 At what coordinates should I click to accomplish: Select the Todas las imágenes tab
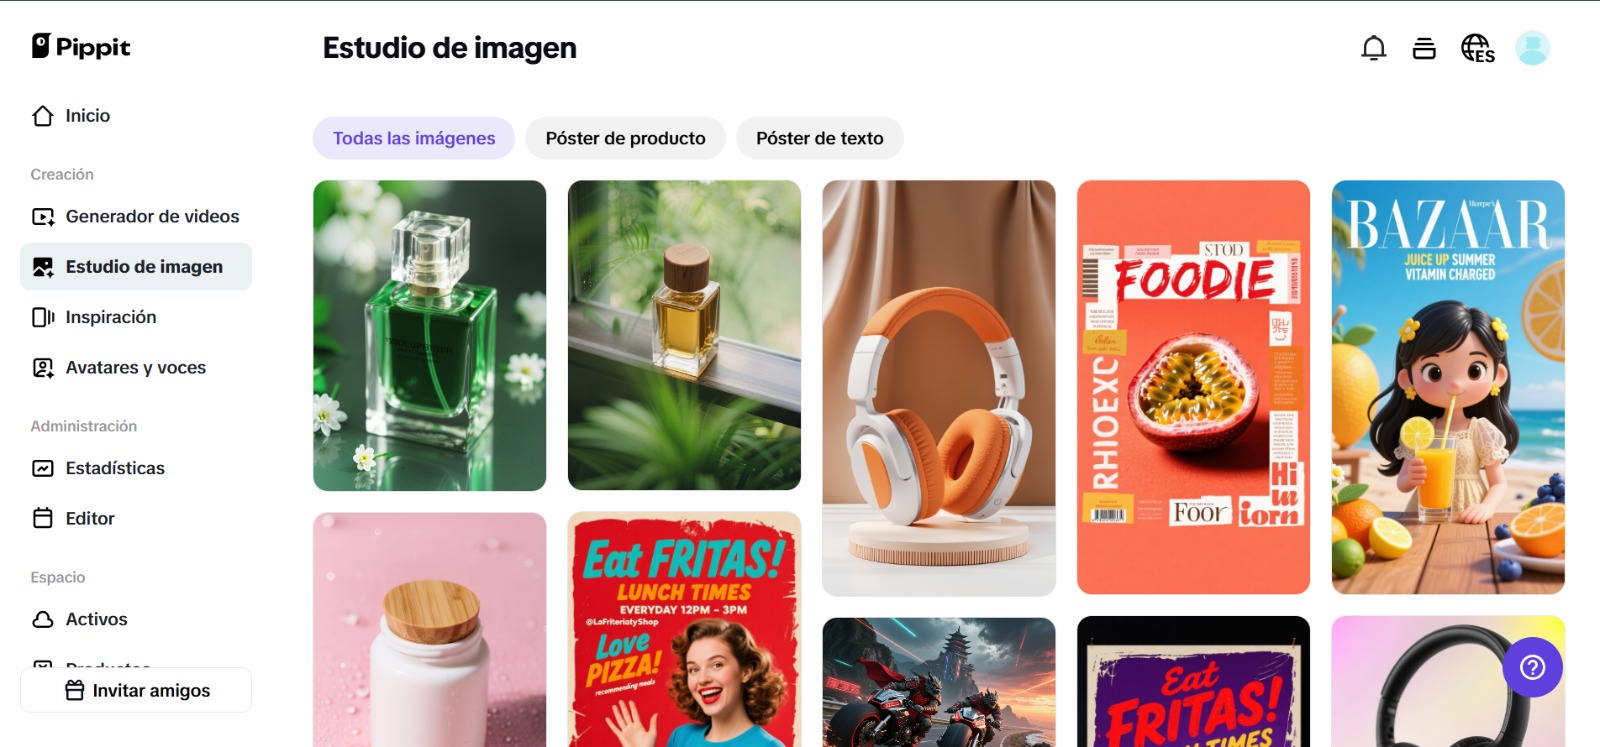(x=414, y=138)
